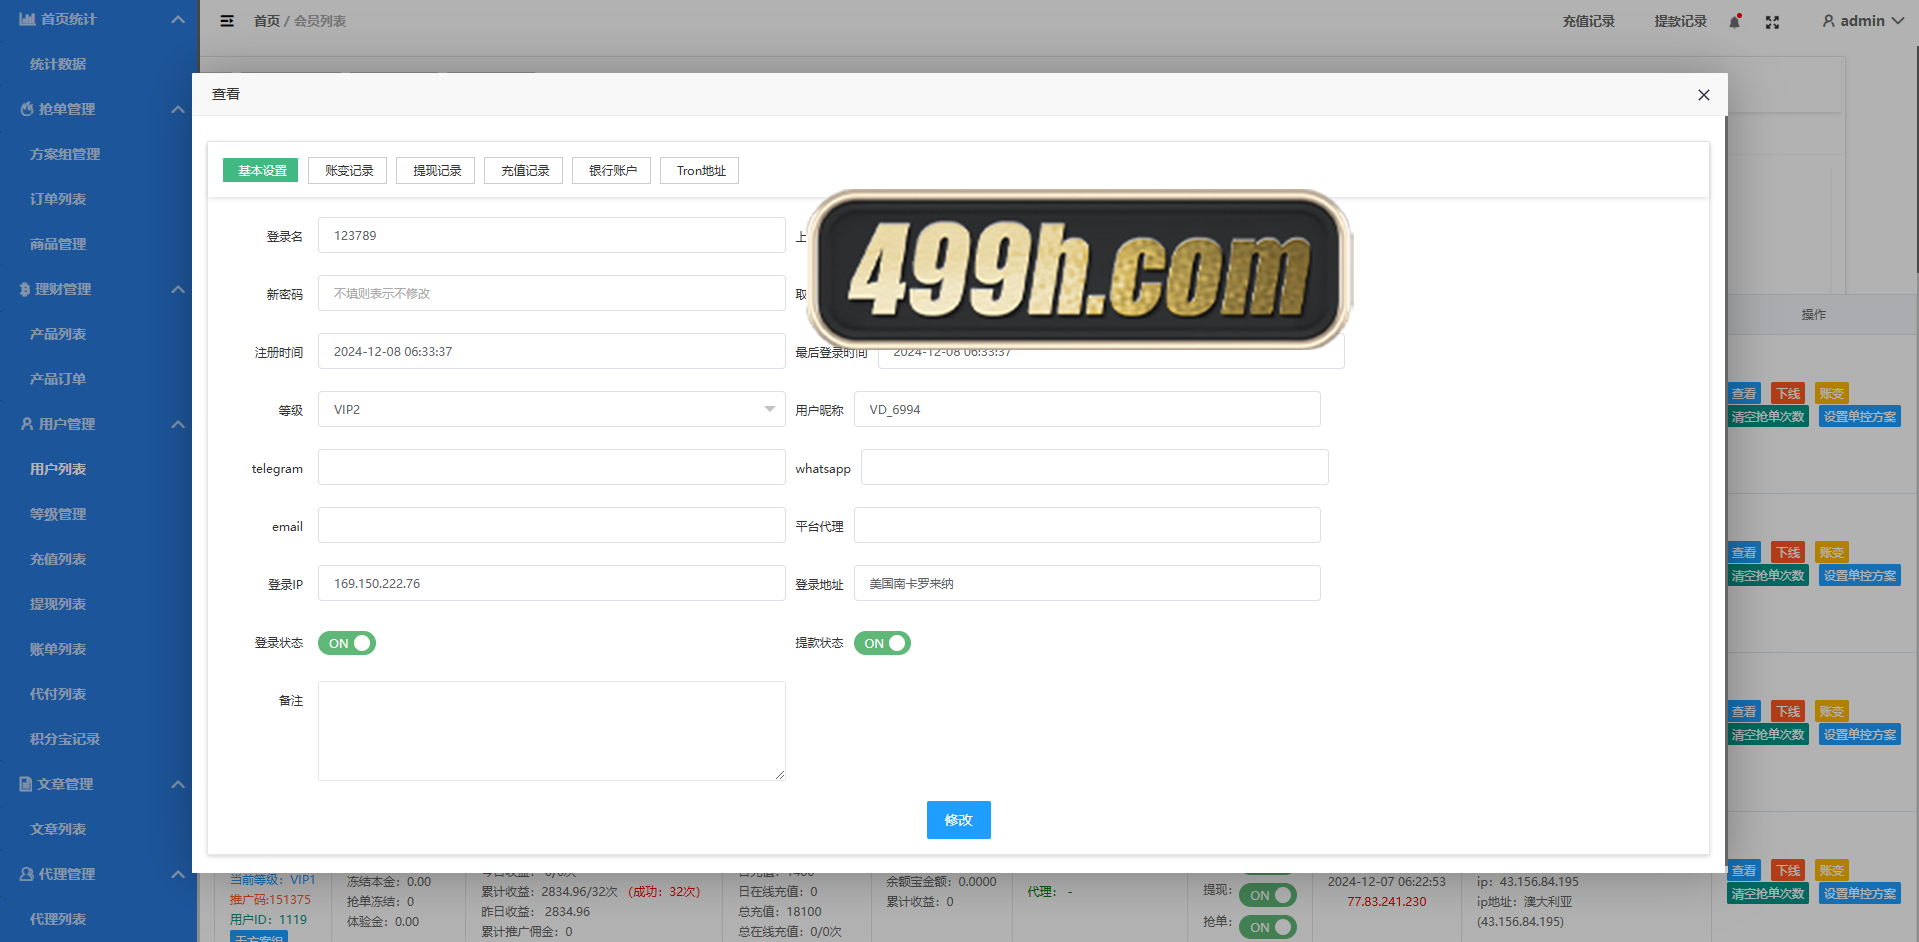This screenshot has height=942, width=1919.
Task: Click the 新密码 input field
Action: click(552, 293)
